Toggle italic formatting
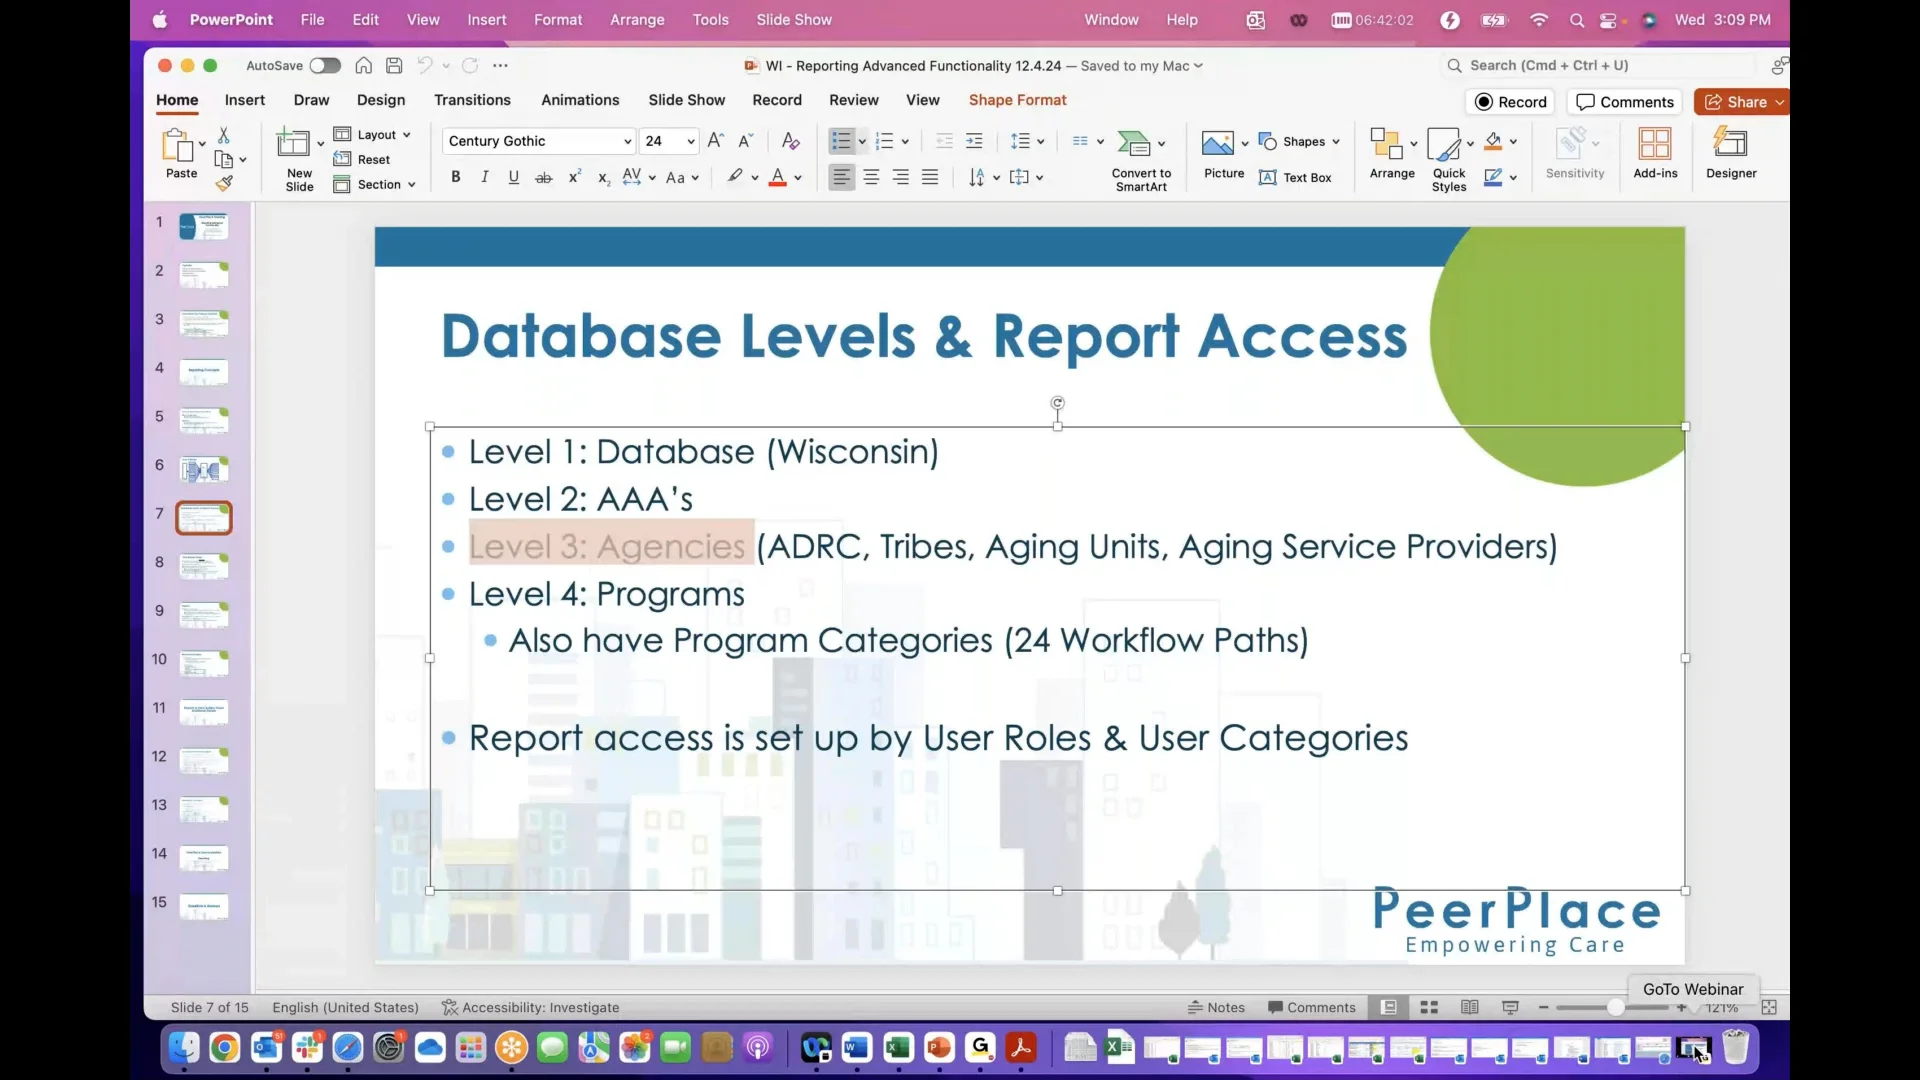 pyautogui.click(x=485, y=177)
